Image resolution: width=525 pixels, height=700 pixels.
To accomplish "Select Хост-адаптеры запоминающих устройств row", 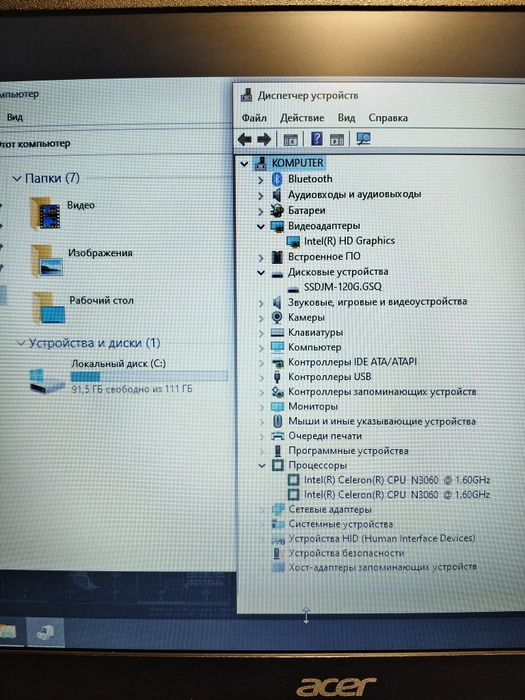I will [x=383, y=567].
